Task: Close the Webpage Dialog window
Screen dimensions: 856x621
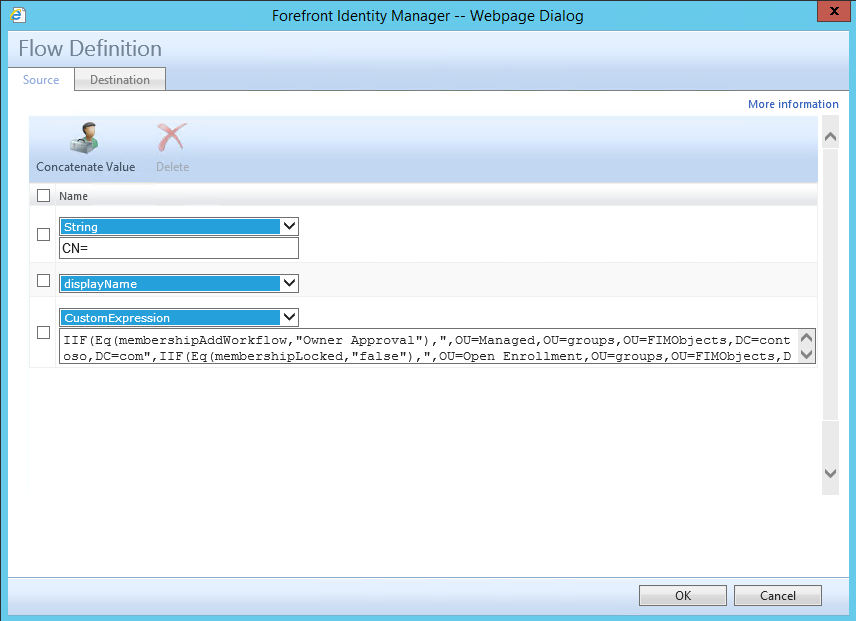Action: (x=834, y=11)
